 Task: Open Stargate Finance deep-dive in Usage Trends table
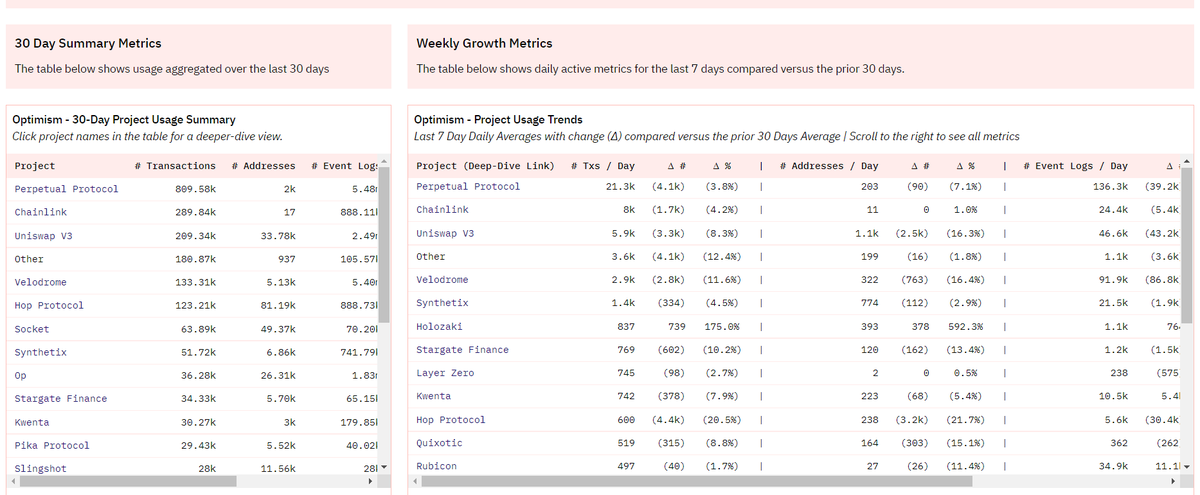coord(462,350)
